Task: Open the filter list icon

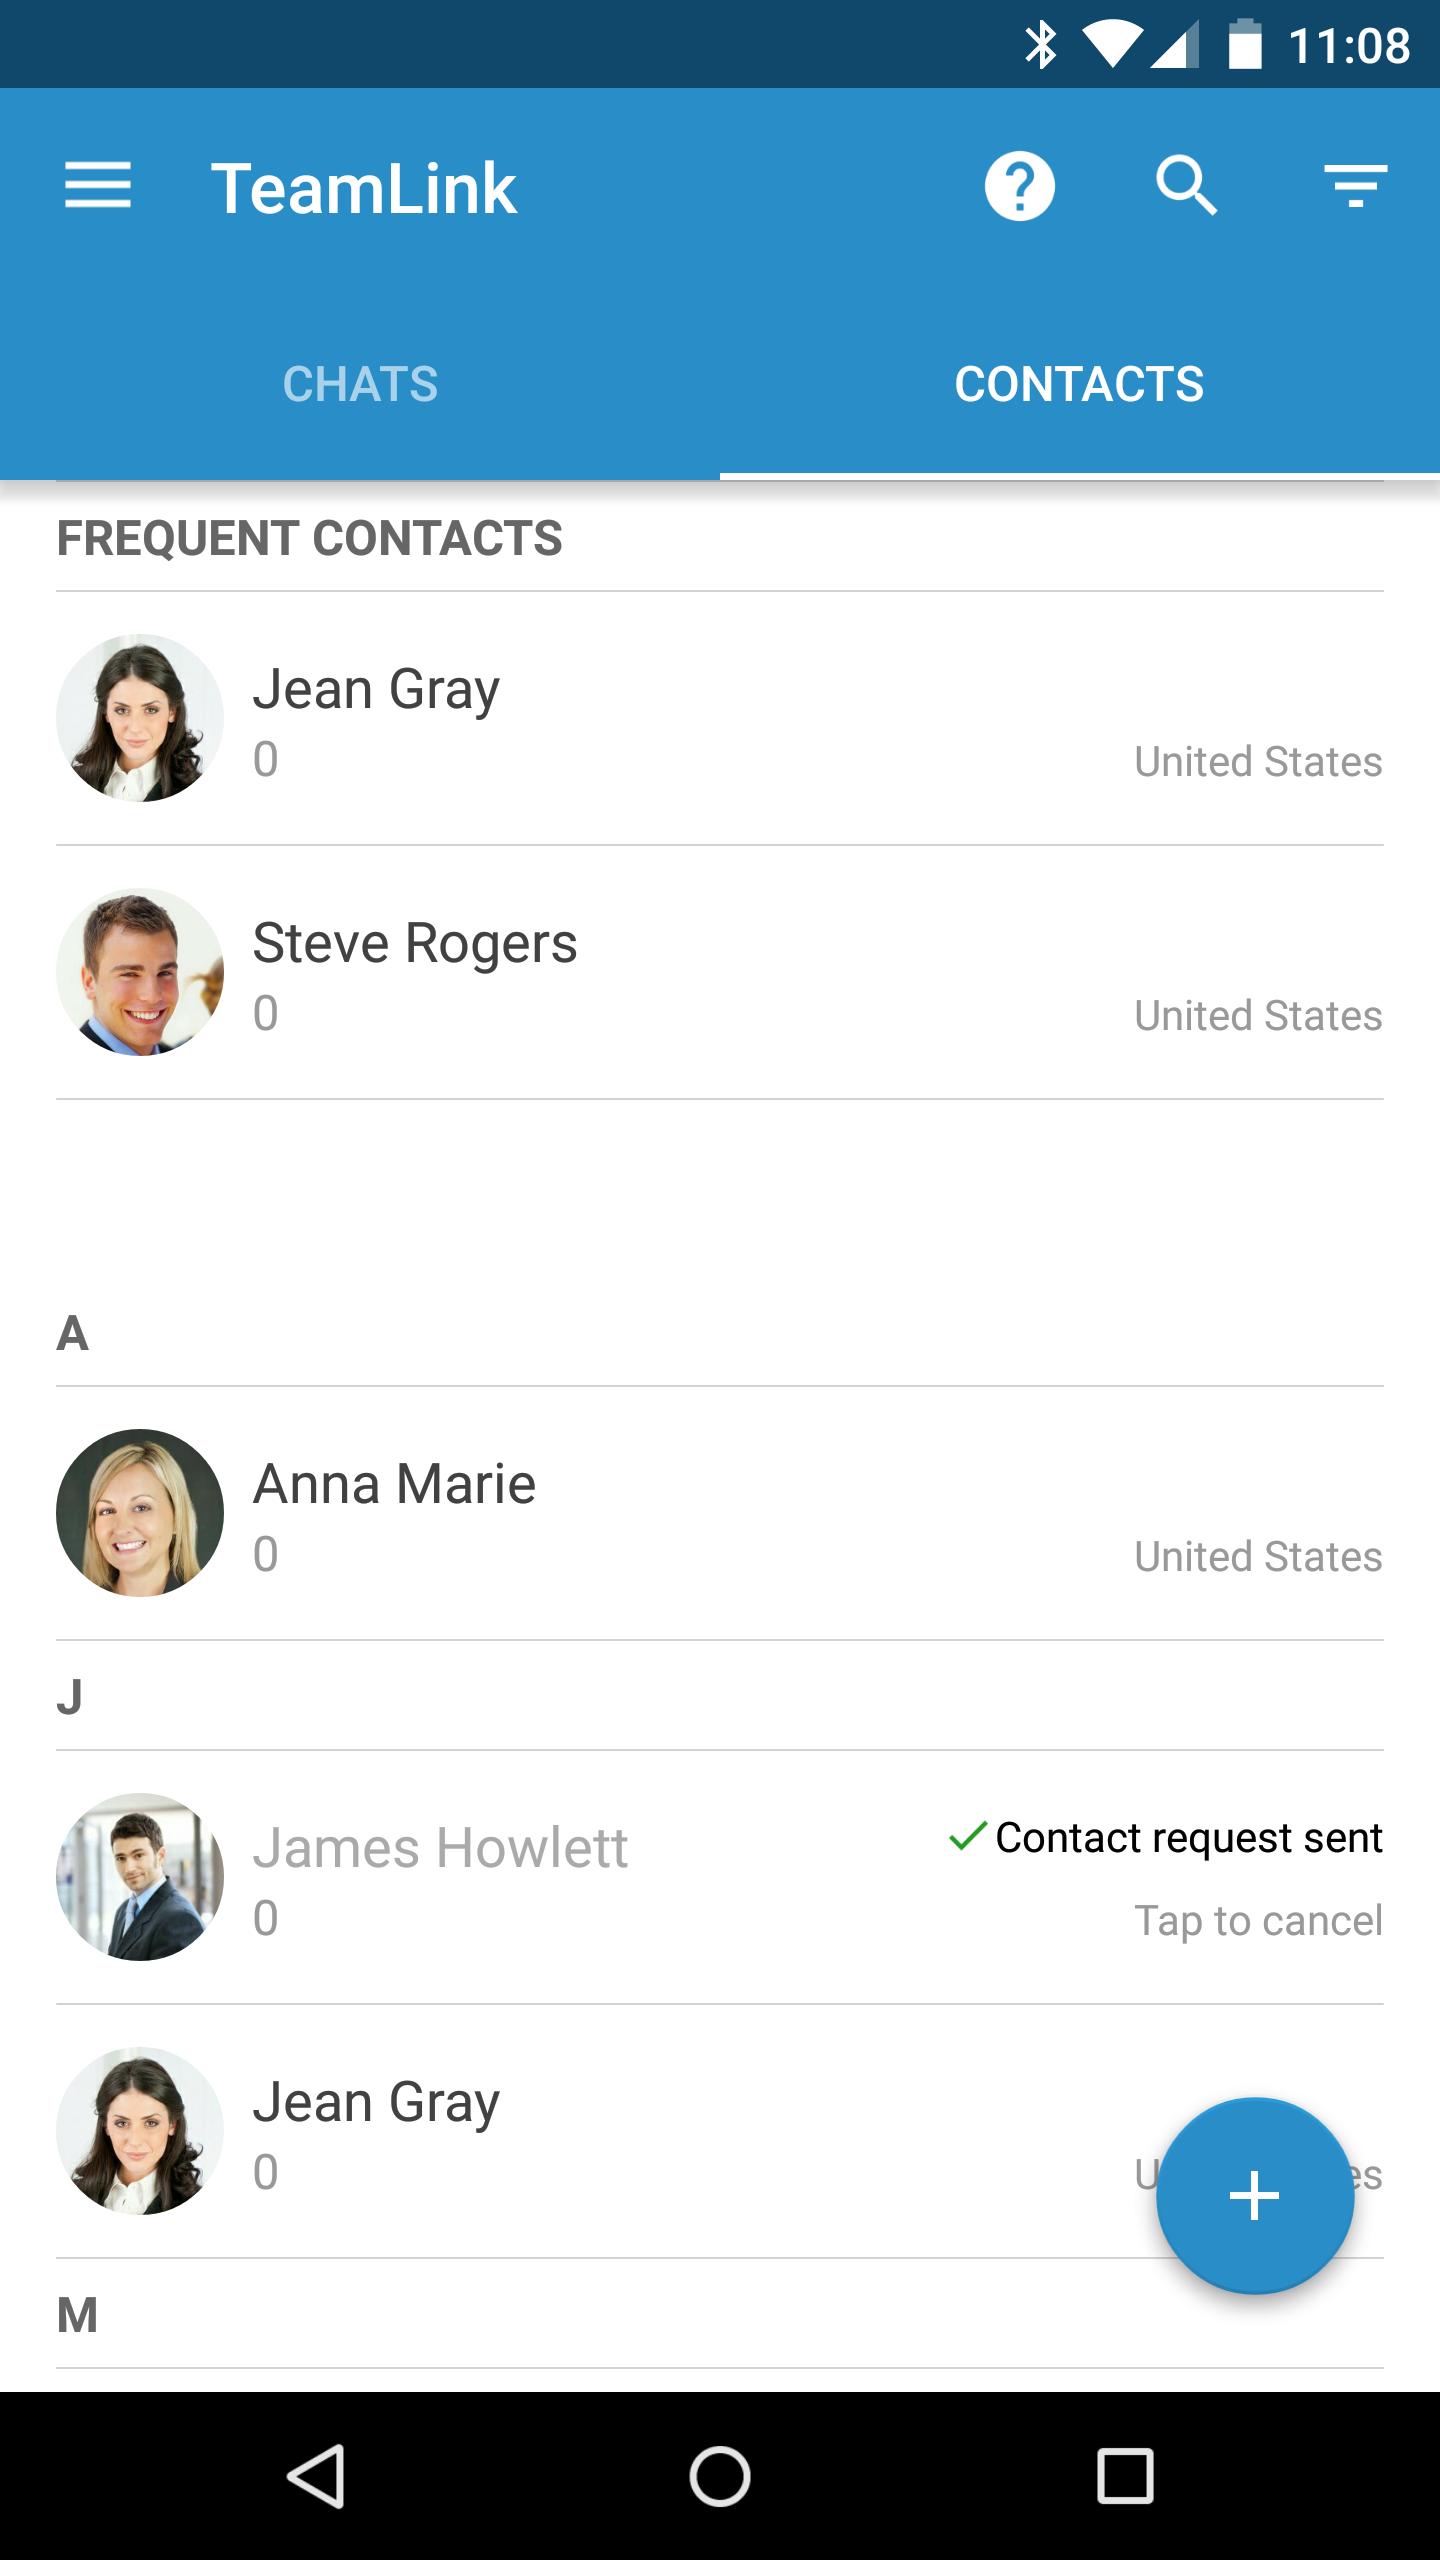Action: pos(1355,187)
